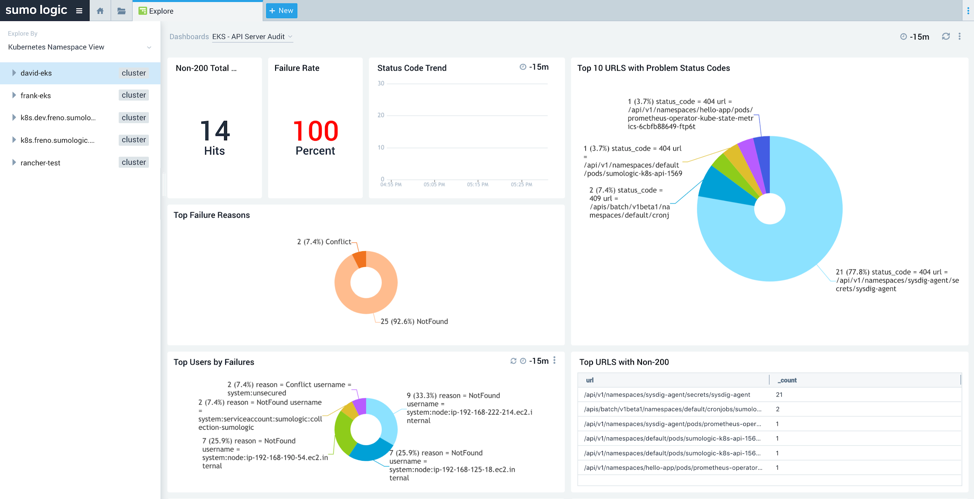Click the cluster tag beside rancher-test
The width and height of the screenshot is (974, 499).
(x=134, y=162)
